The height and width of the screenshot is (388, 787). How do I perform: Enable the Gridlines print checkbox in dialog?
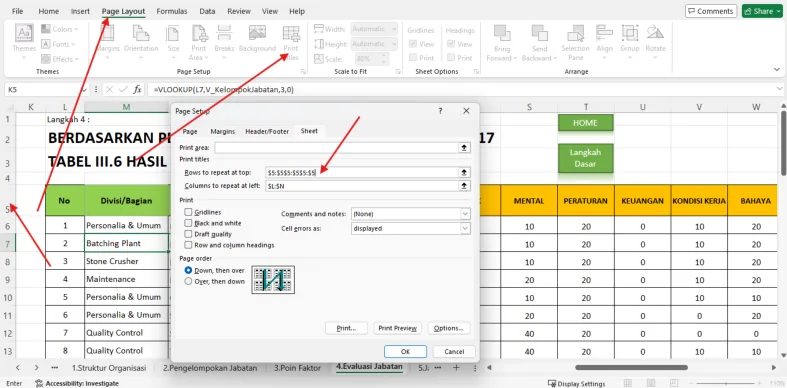188,212
